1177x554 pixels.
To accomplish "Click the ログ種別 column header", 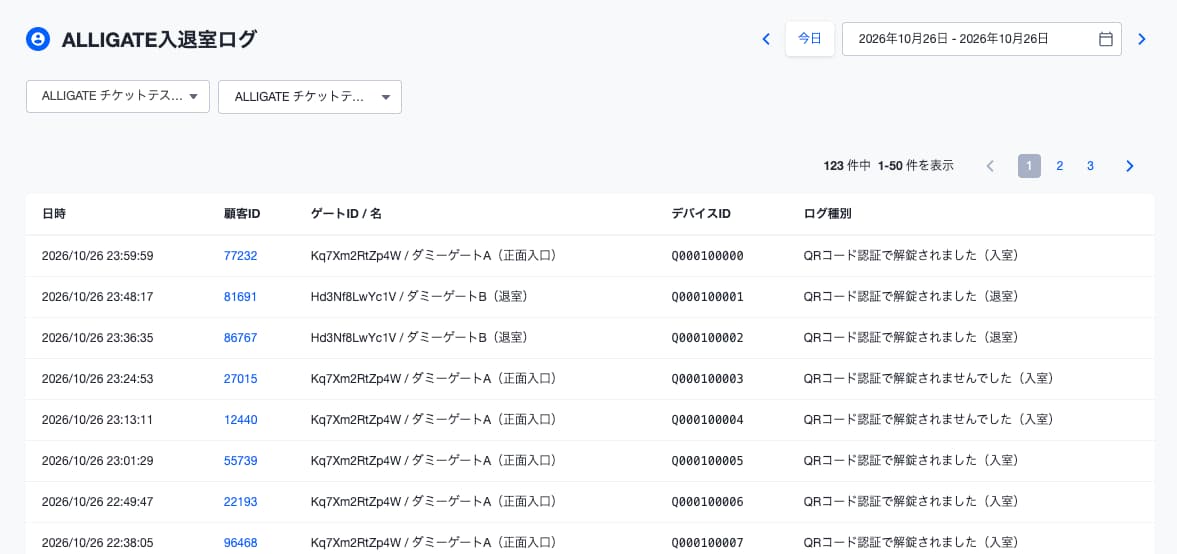I will 827,214.
